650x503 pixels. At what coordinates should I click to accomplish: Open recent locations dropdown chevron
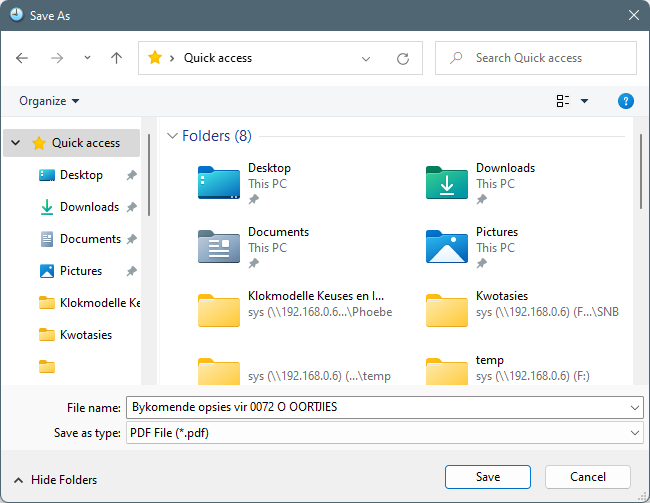[87, 58]
